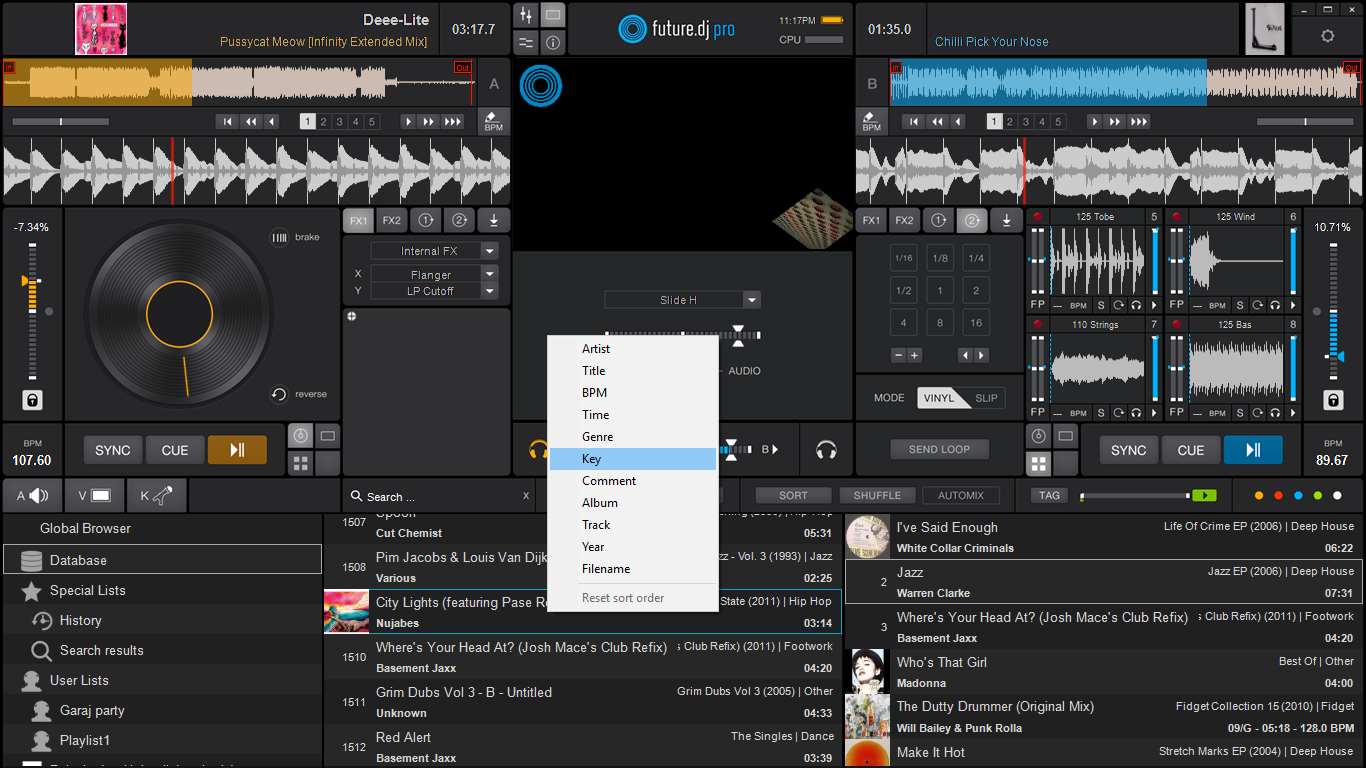Adjust deck A pitch slider

point(32,310)
